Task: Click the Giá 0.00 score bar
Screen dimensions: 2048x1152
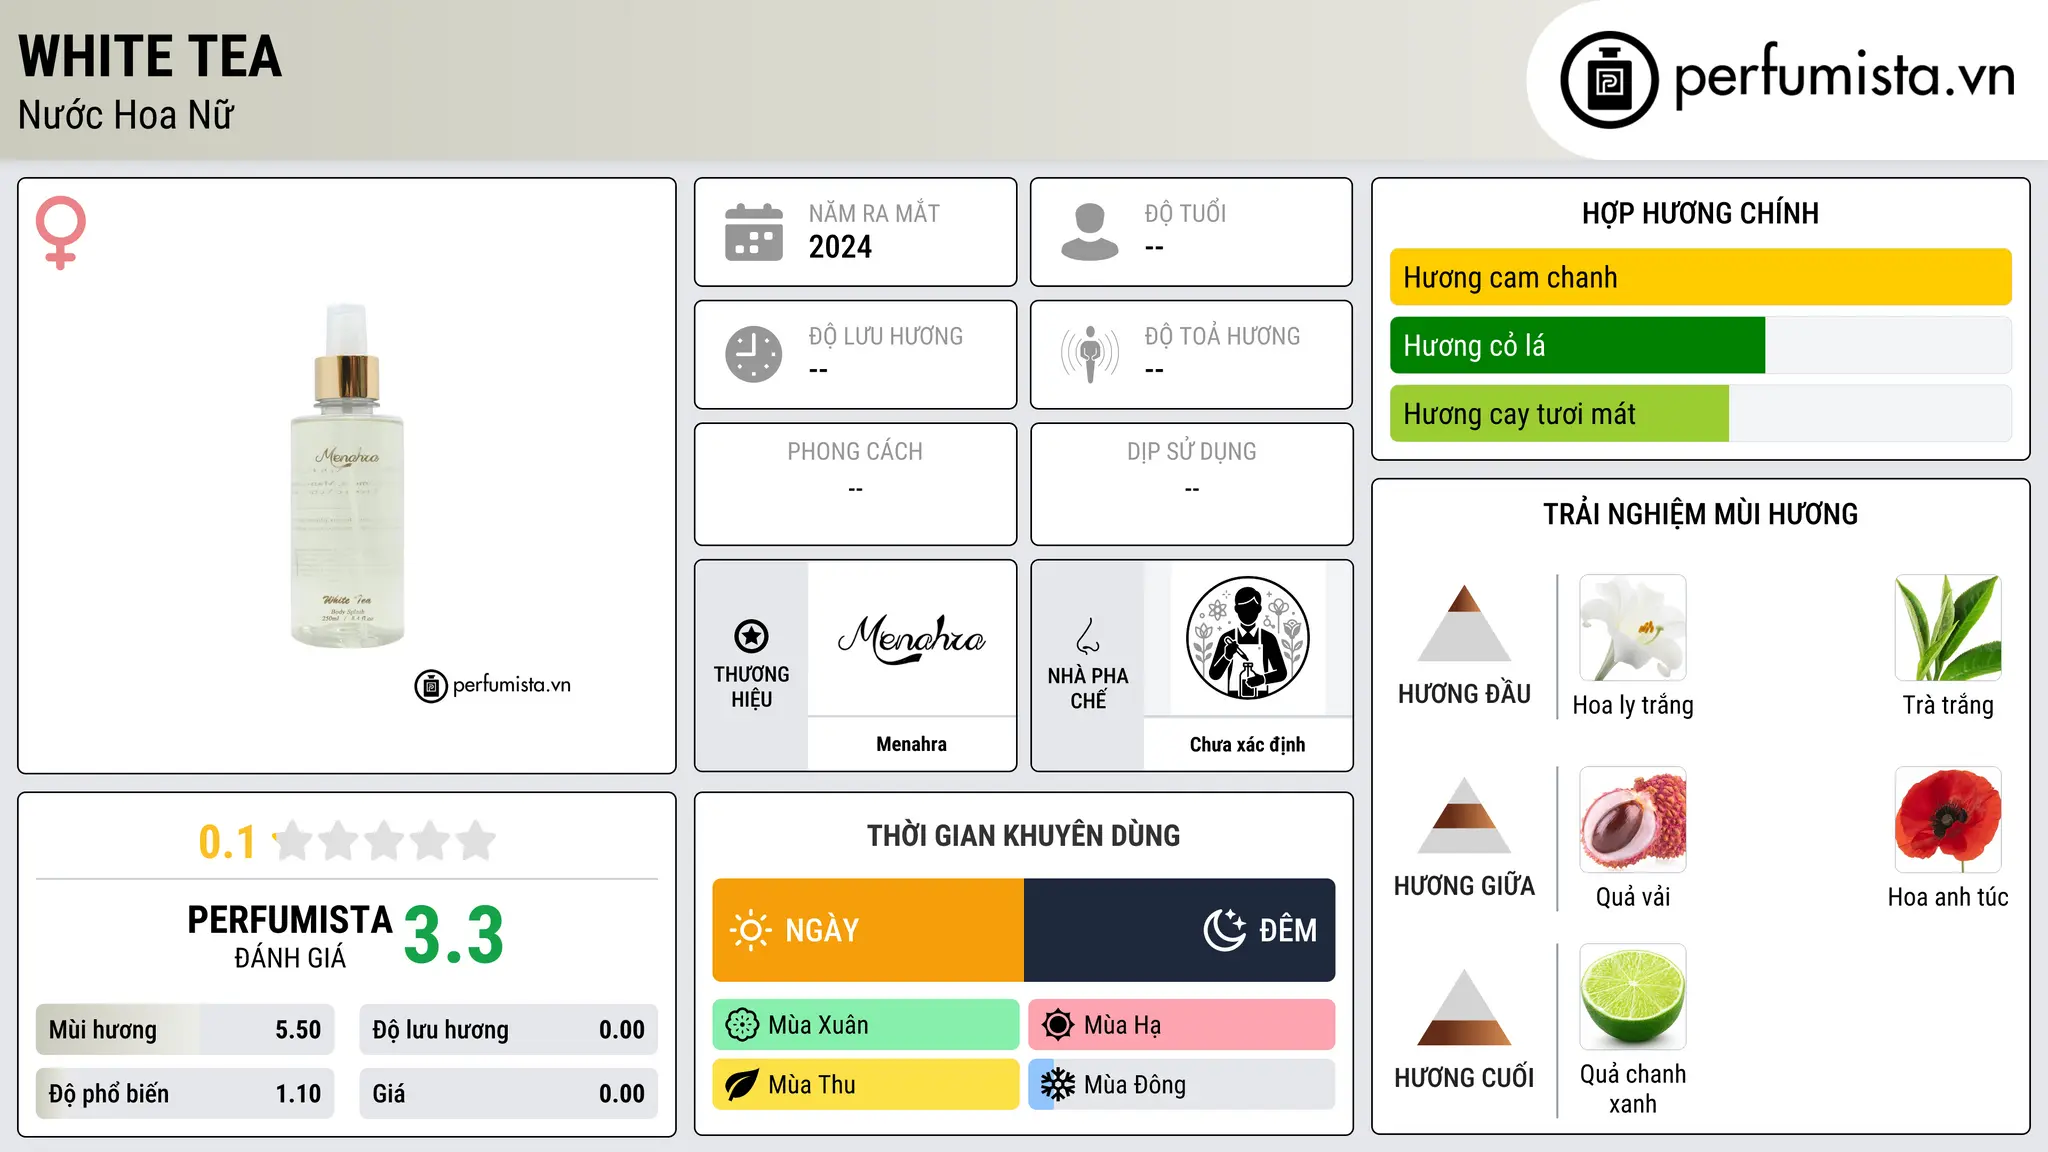Action: [x=509, y=1094]
